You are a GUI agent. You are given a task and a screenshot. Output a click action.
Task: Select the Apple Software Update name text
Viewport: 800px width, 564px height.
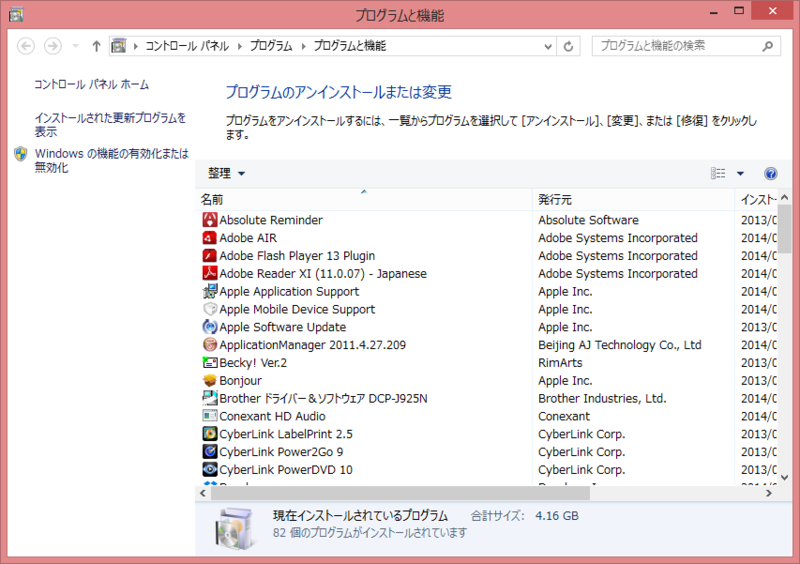283,327
